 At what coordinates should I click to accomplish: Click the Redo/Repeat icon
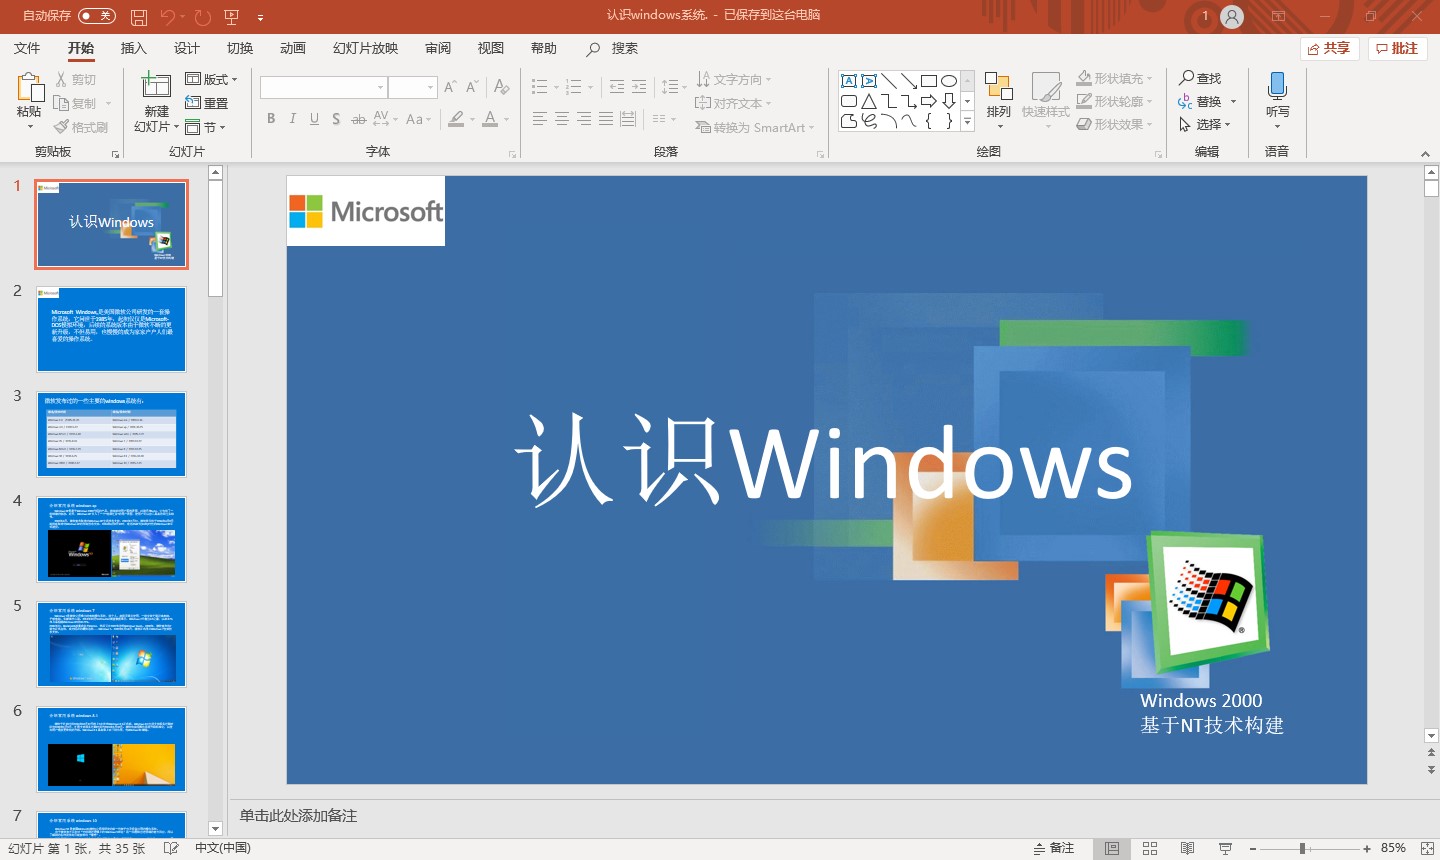tap(203, 16)
